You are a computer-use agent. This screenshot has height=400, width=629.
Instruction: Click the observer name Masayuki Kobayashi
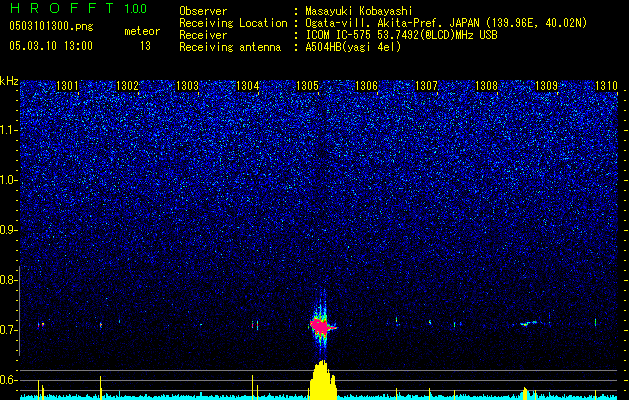pos(359,11)
